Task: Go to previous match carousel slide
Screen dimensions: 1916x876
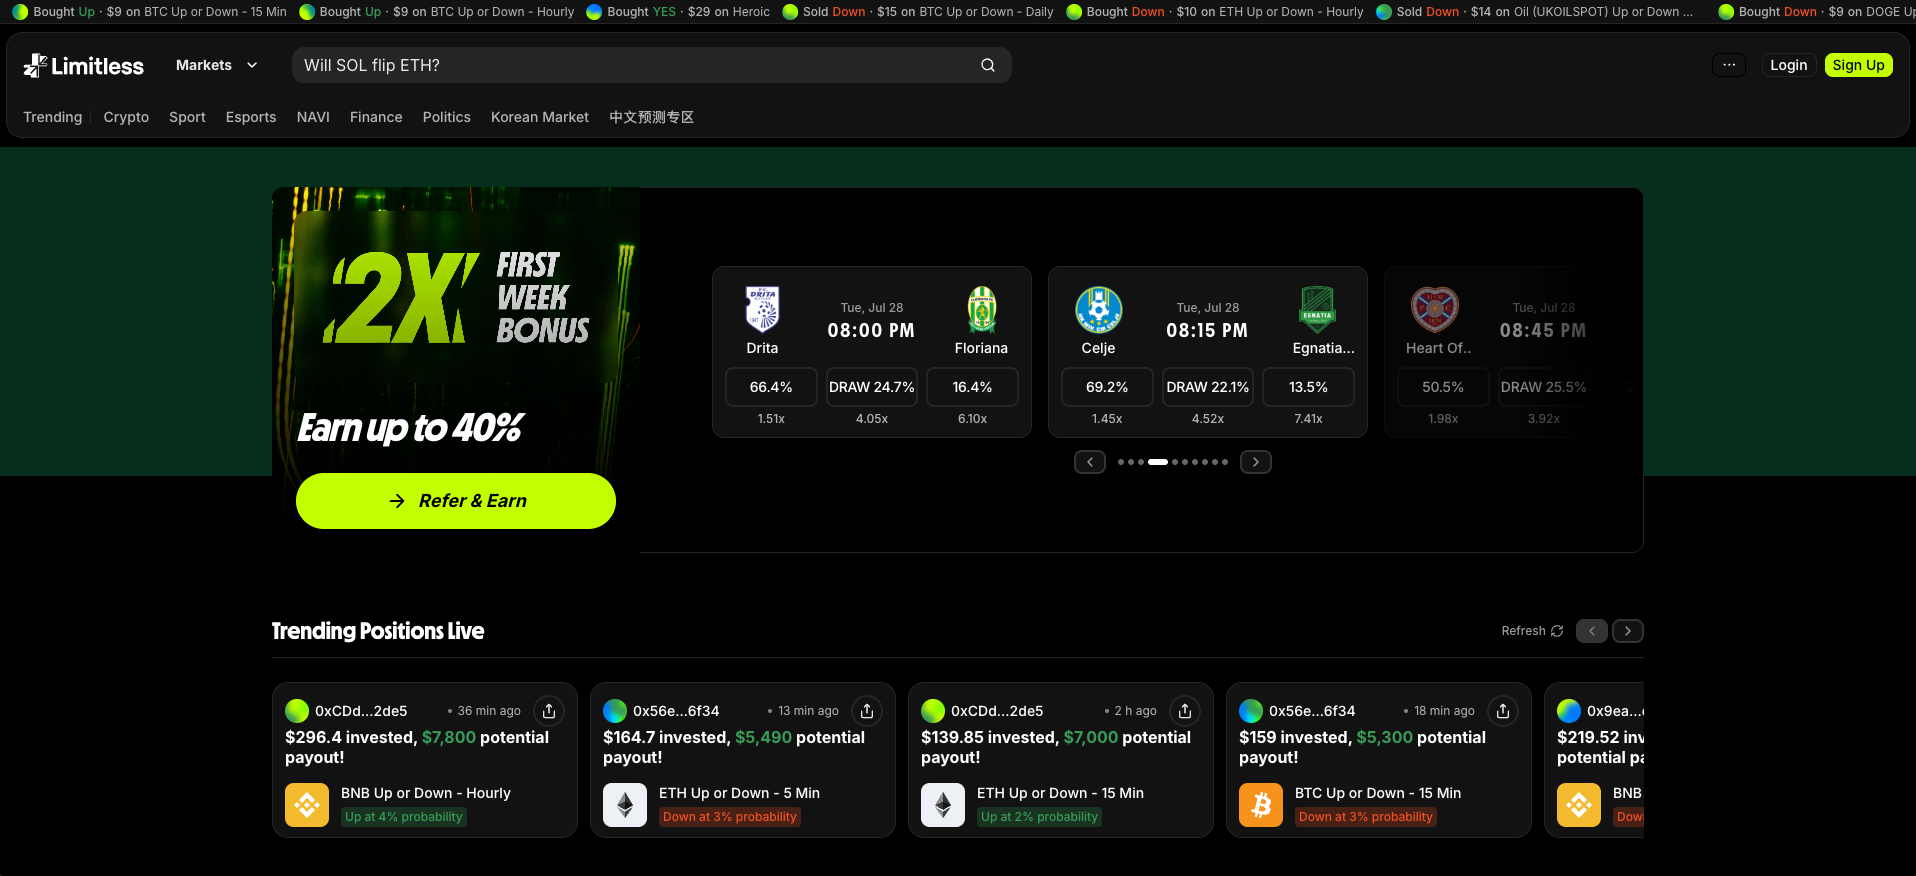Action: point(1090,462)
